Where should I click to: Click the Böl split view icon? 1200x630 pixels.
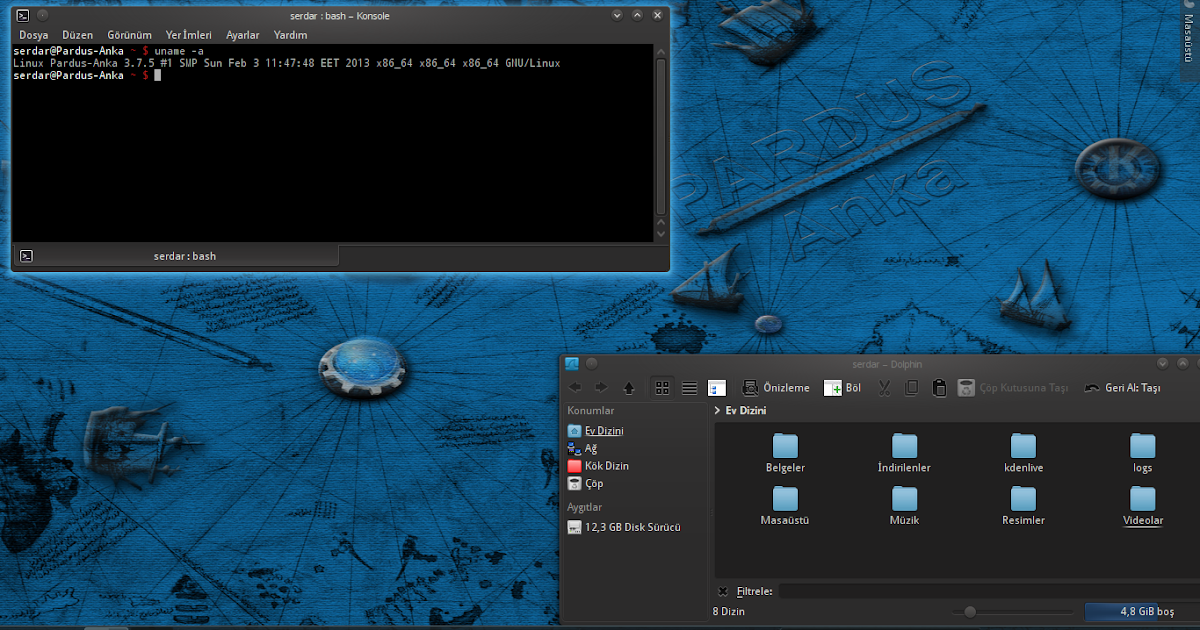pyautogui.click(x=842, y=387)
